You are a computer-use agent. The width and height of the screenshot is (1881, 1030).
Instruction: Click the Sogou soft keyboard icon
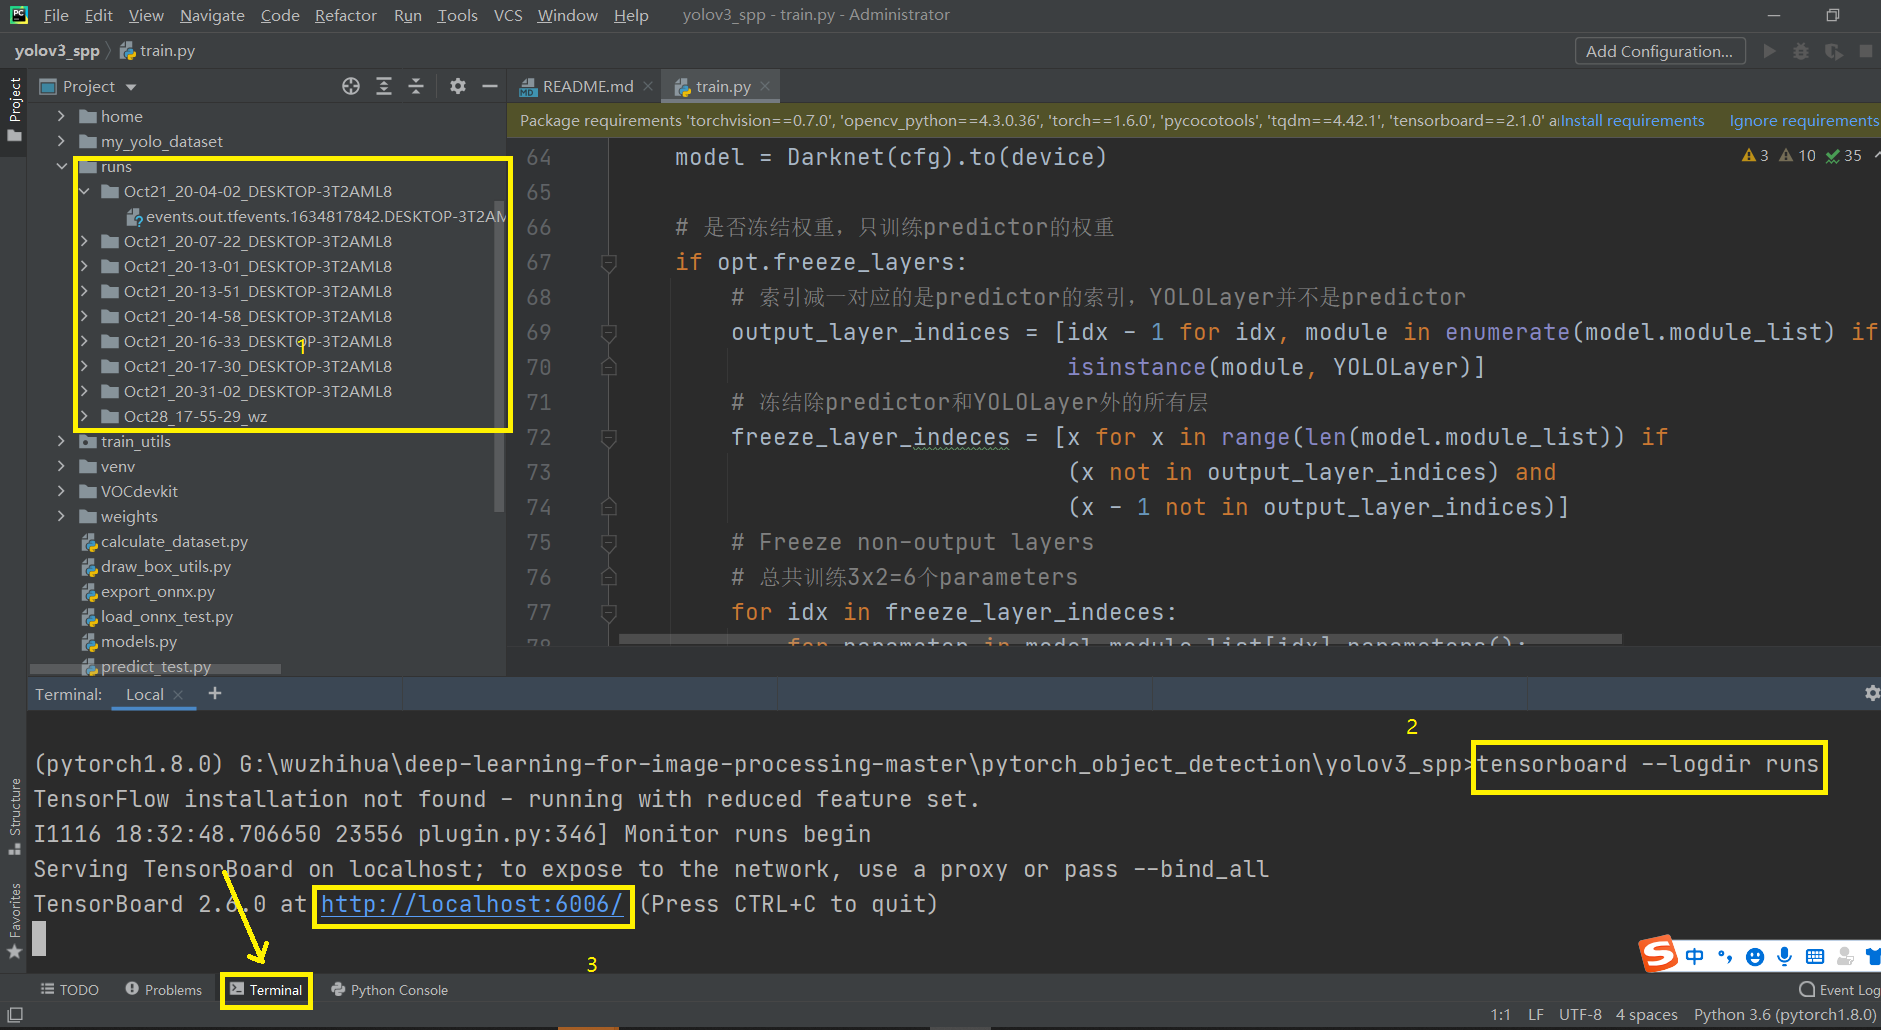tap(1815, 957)
